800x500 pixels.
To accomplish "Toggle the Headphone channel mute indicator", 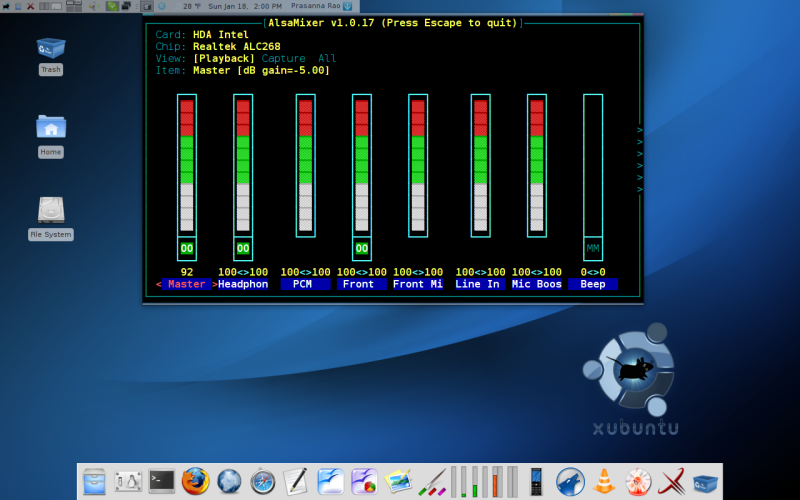I will pyautogui.click(x=243, y=248).
